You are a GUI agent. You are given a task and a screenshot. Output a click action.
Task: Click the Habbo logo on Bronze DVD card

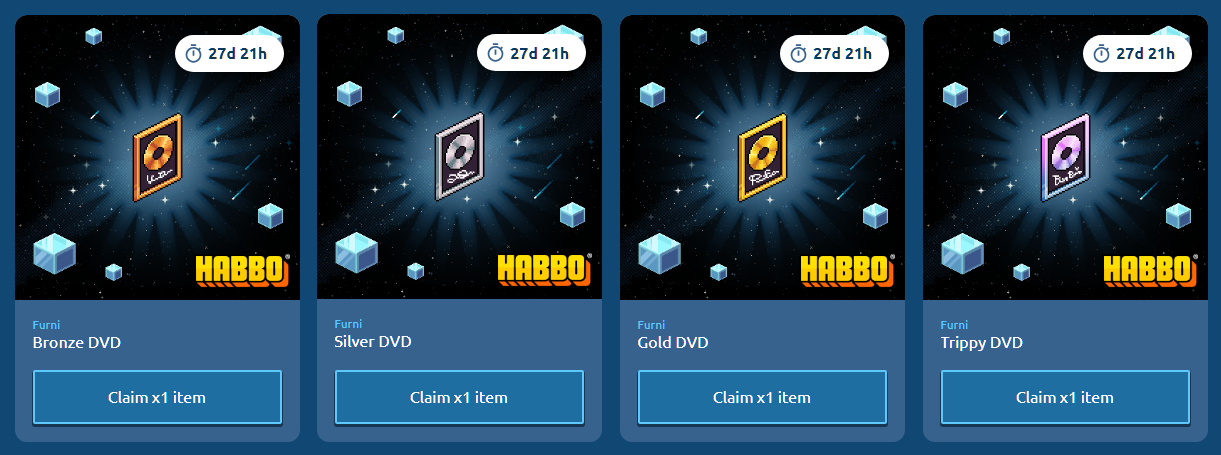[x=243, y=270]
